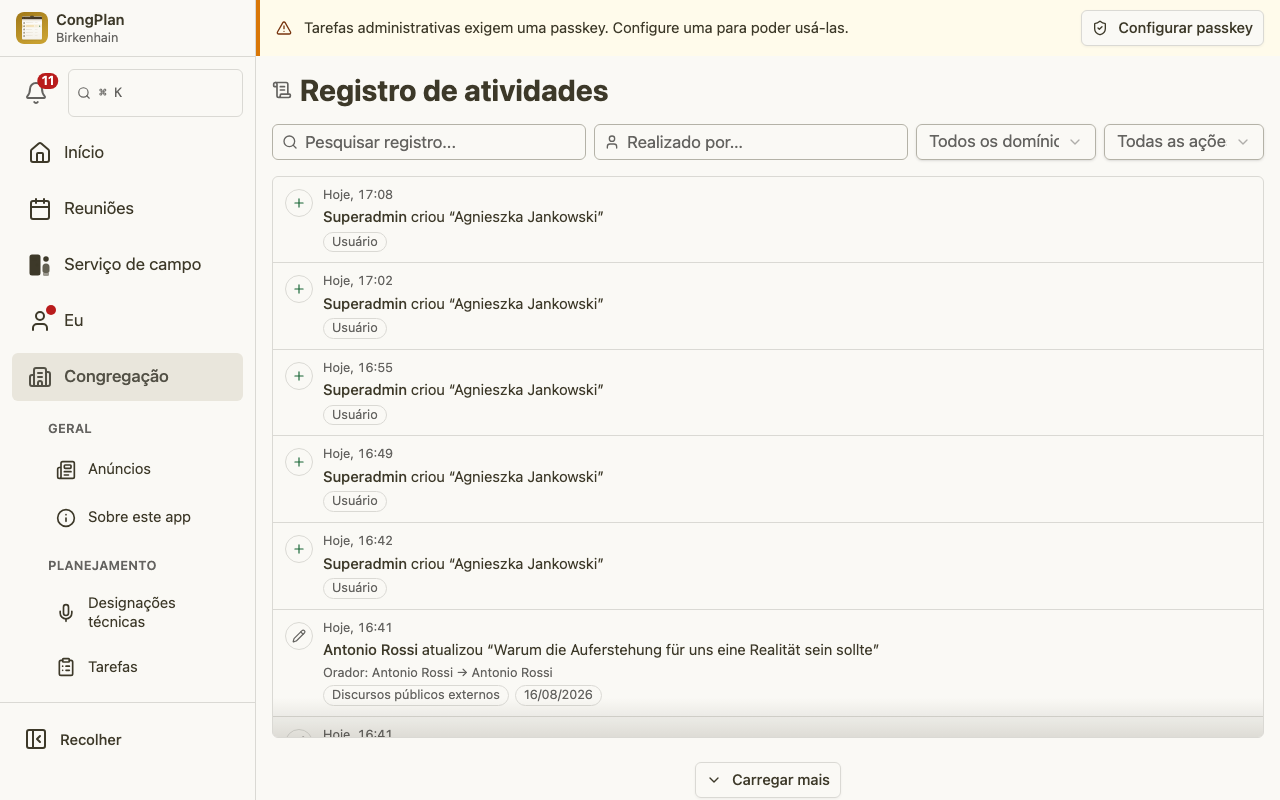The height and width of the screenshot is (800, 1280).
Task: Click the Início home icon
Action: tap(40, 152)
